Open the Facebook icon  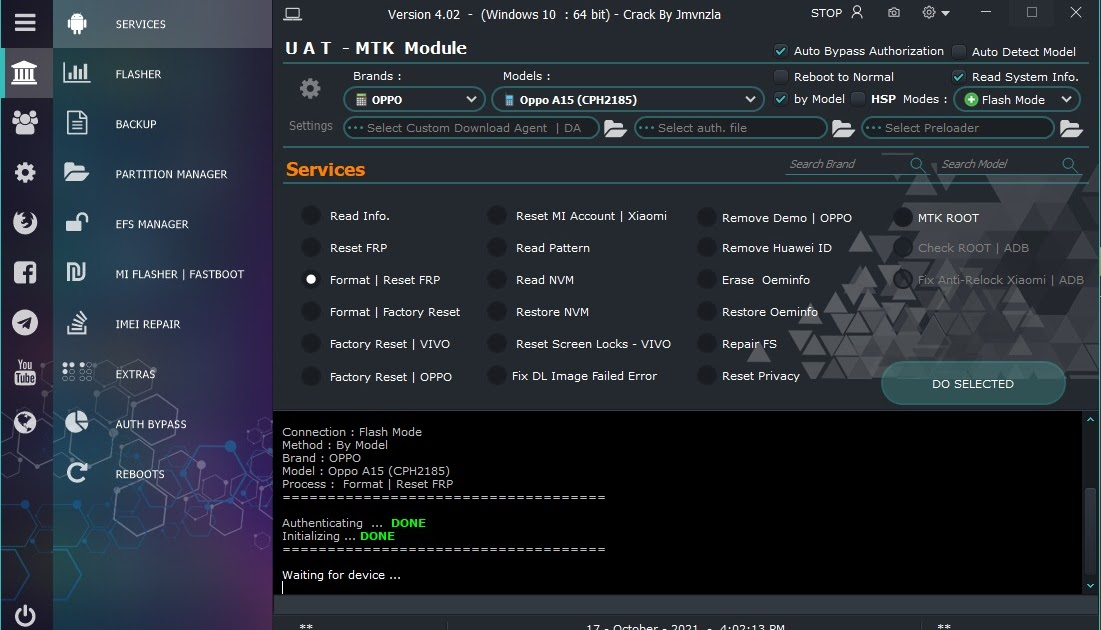point(25,272)
